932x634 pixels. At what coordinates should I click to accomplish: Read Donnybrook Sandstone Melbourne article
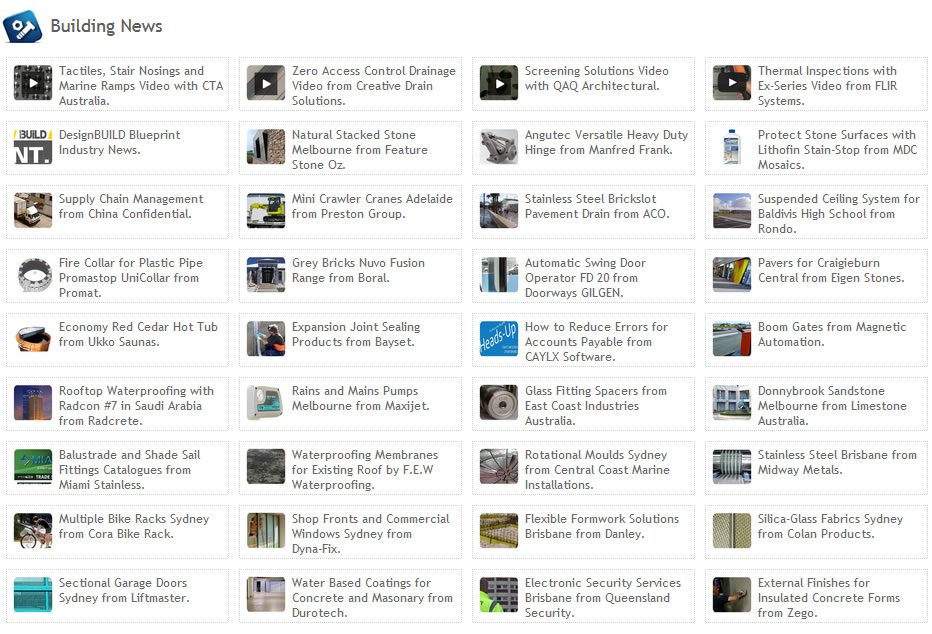(832, 405)
